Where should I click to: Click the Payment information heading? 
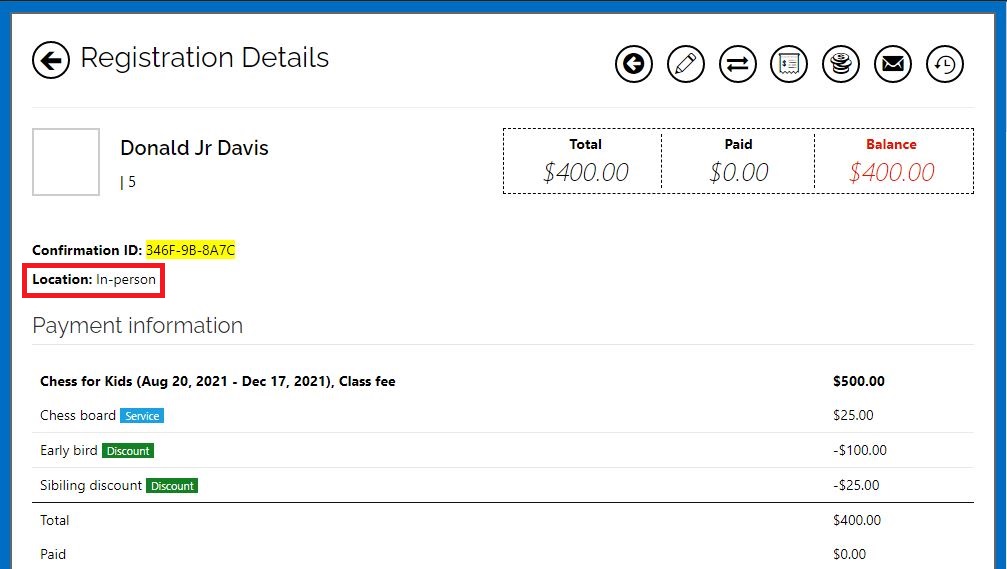click(x=137, y=326)
